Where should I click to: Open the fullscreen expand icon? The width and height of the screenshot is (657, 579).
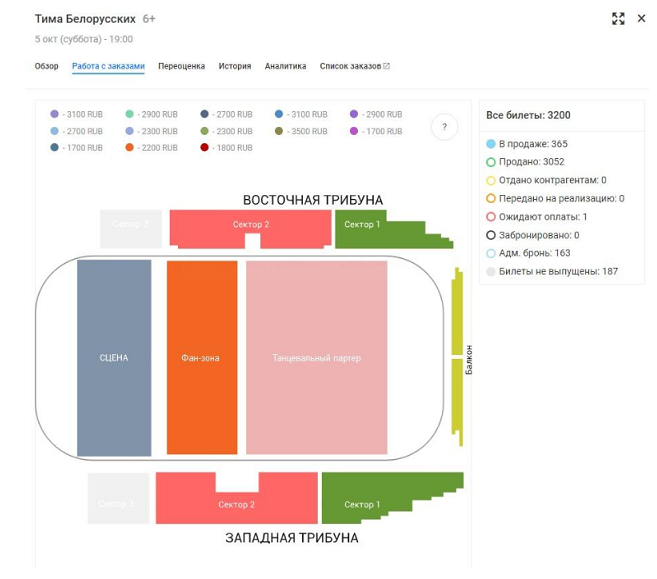618,18
